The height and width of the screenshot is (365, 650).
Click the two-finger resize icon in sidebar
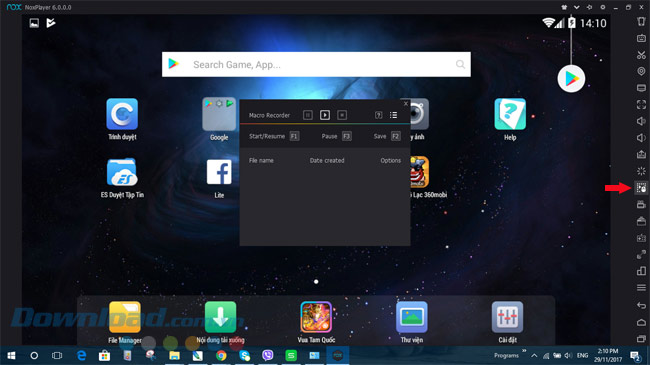[641, 254]
